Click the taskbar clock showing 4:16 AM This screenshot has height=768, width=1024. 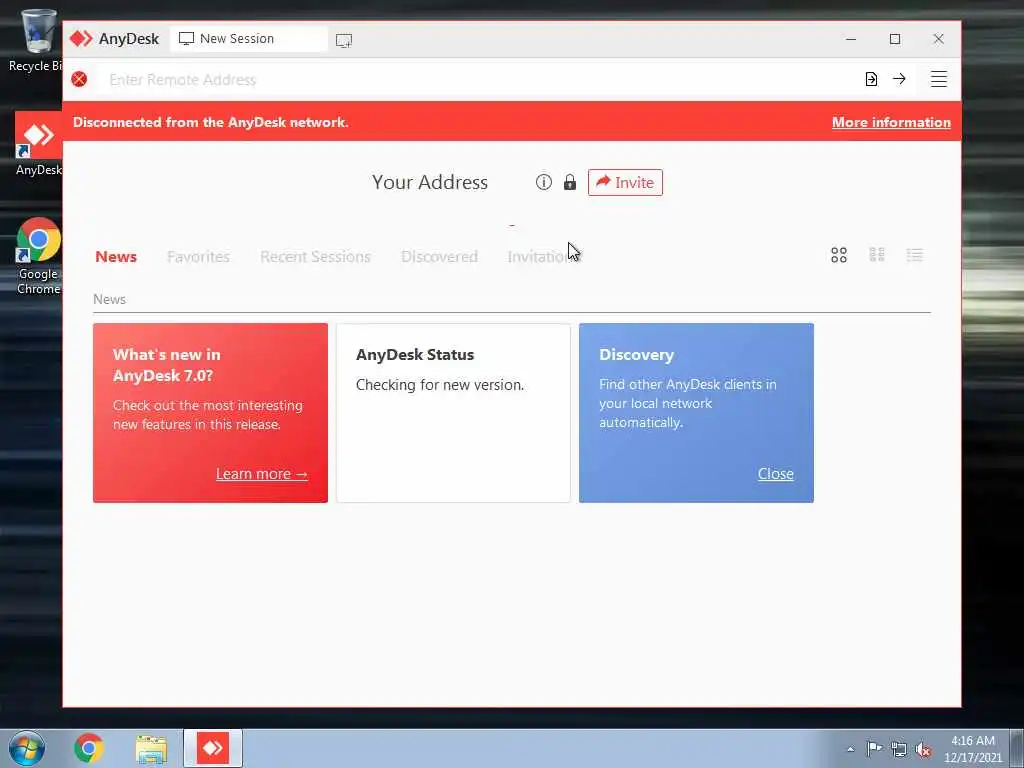972,749
